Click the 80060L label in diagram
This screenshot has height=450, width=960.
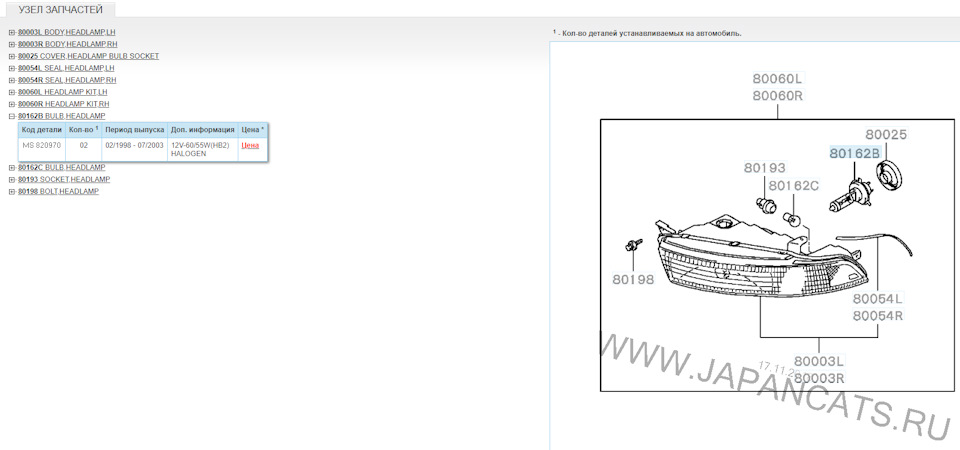pos(777,78)
